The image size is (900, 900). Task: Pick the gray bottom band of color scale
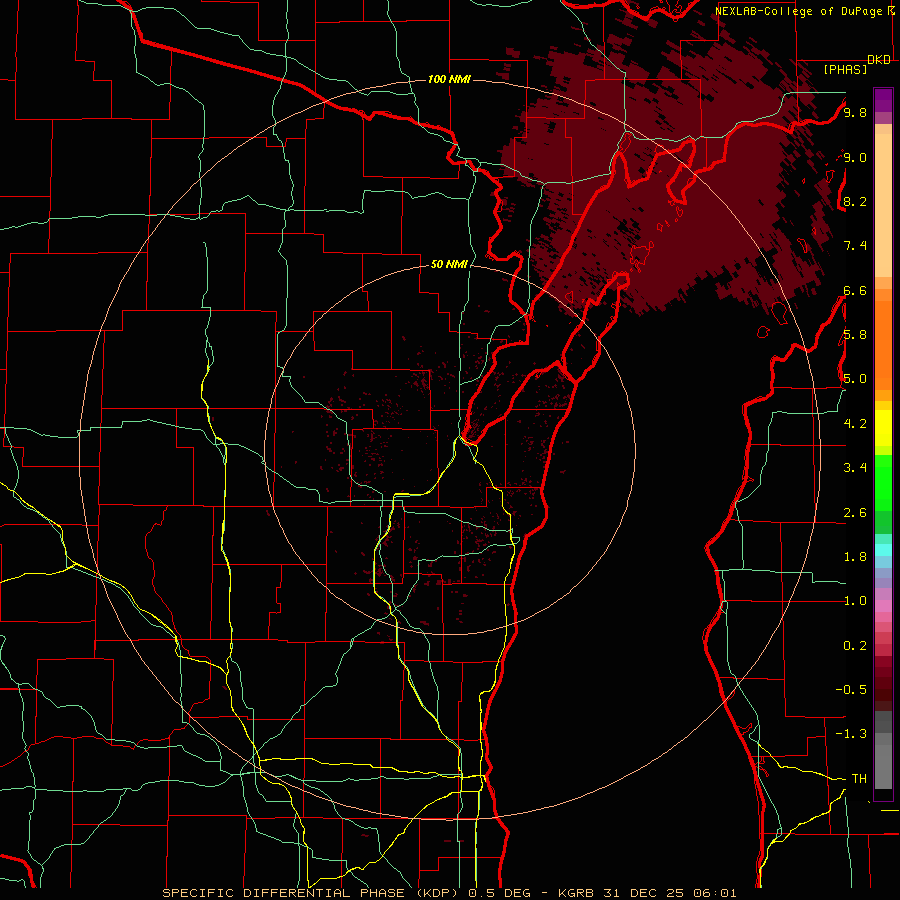883,749
